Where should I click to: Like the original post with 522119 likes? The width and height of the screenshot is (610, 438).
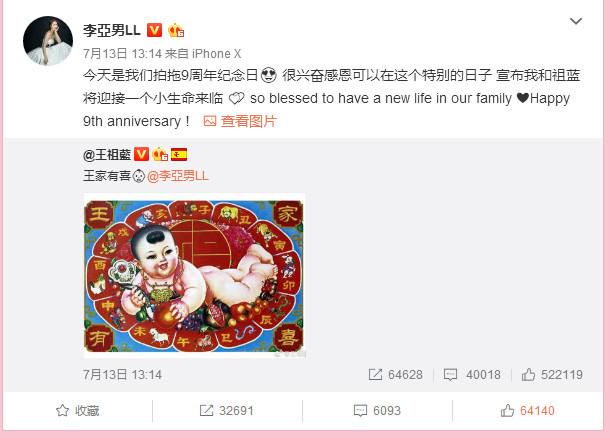point(552,375)
